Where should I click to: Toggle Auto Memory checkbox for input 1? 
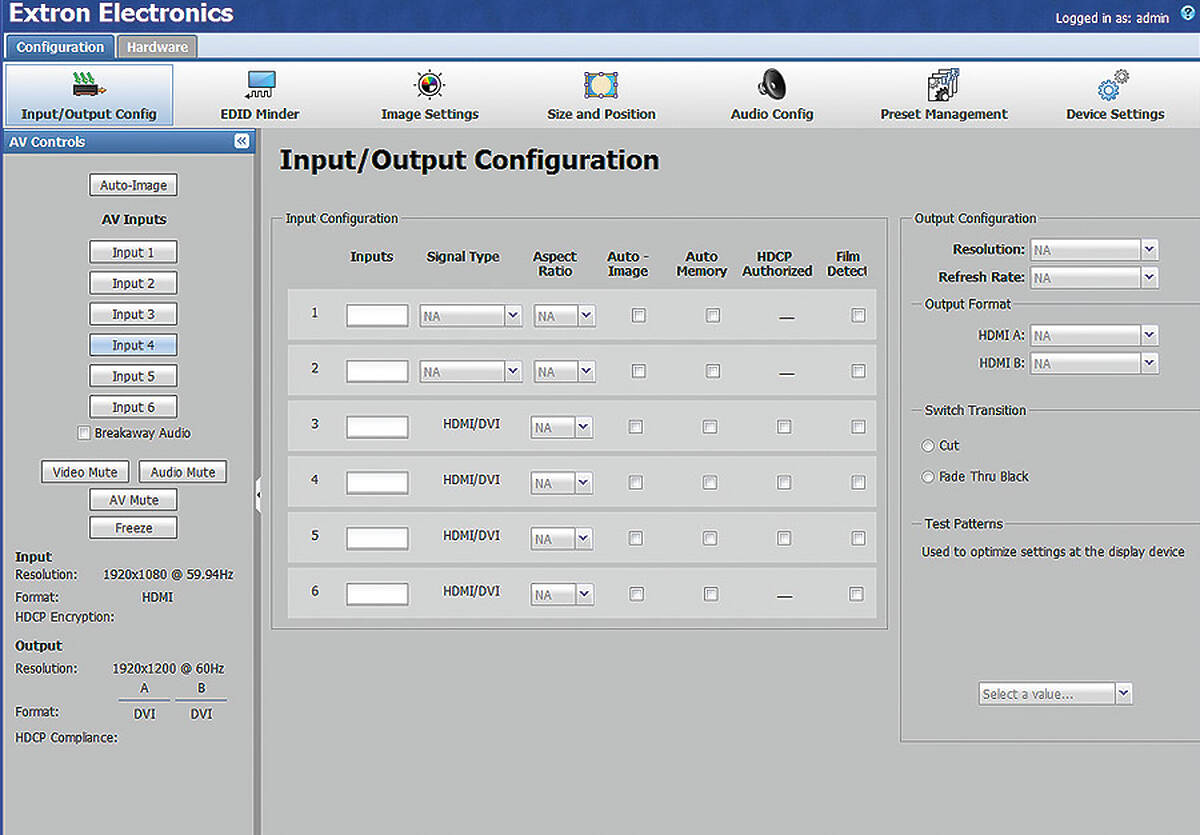coord(712,315)
